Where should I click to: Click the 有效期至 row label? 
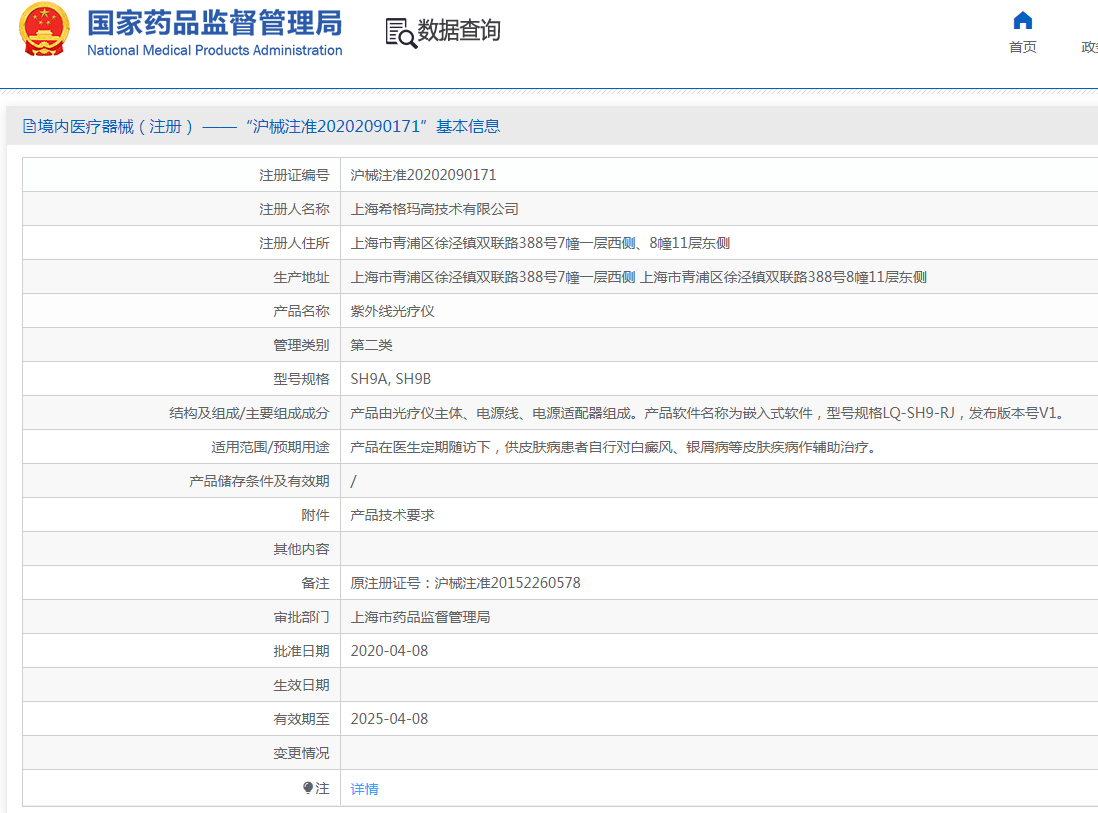coord(301,718)
